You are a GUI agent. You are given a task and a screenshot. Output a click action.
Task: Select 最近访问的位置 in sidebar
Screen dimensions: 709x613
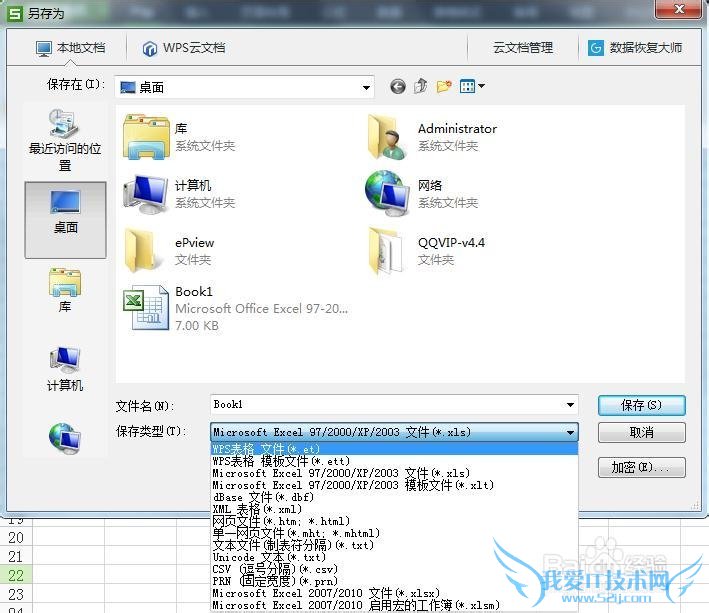pos(65,140)
